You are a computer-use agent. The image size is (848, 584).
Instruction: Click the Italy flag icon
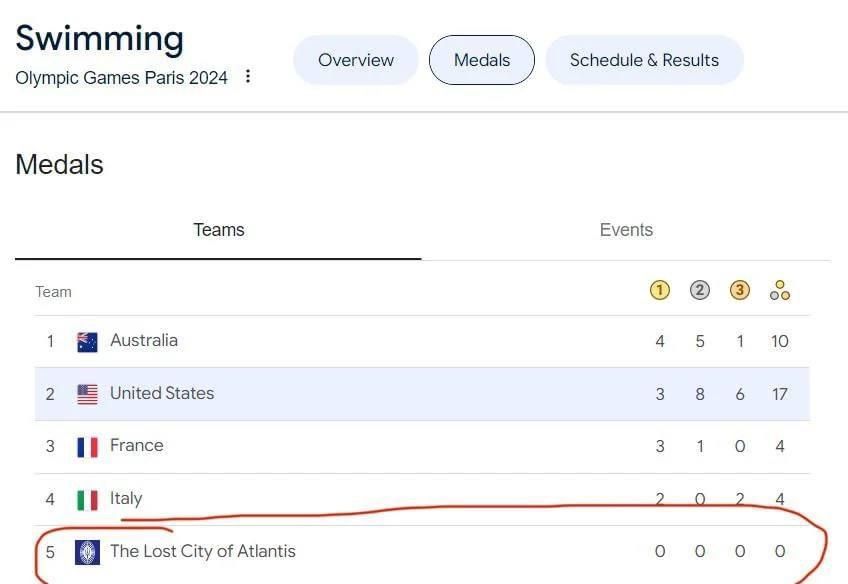(87, 500)
